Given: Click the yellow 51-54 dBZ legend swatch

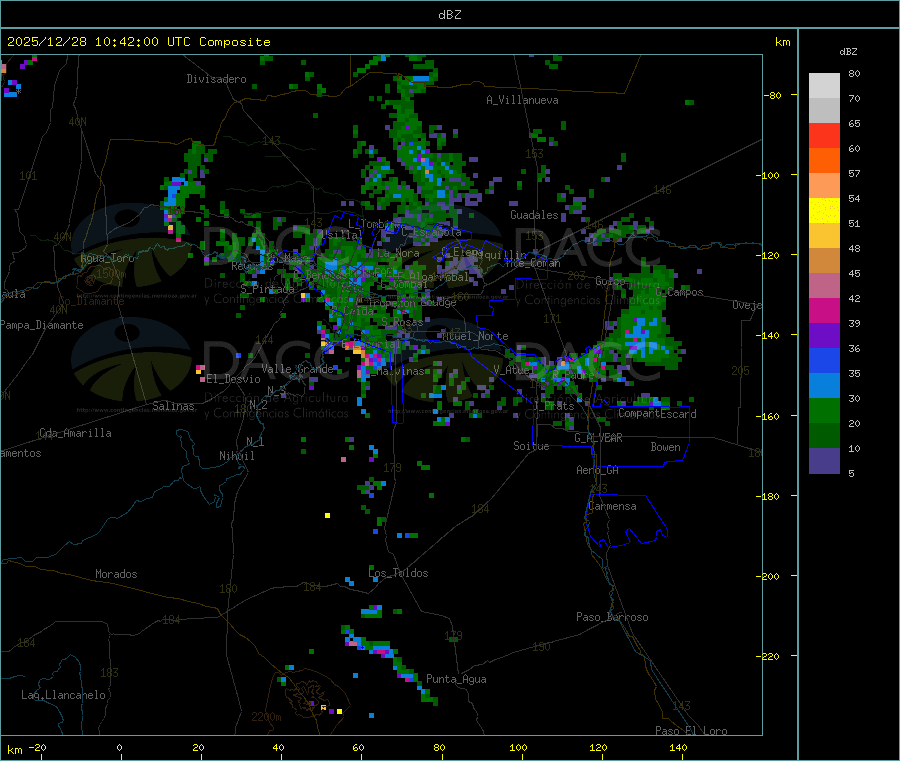Looking at the screenshot, I should tap(824, 211).
